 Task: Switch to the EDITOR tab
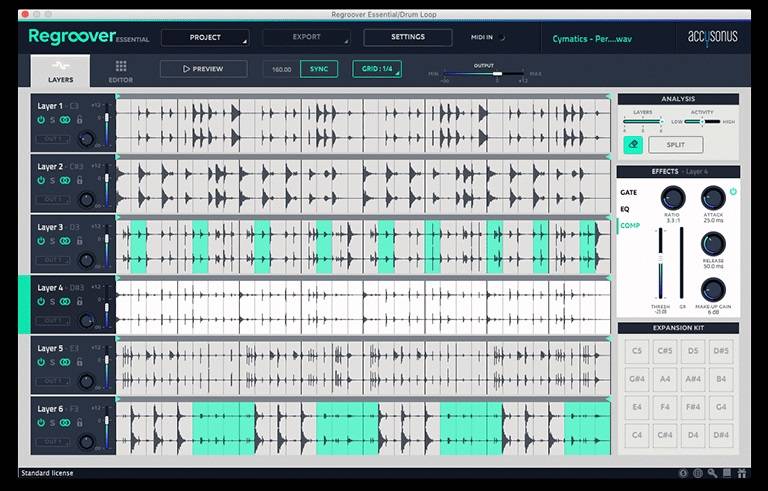coord(120,72)
